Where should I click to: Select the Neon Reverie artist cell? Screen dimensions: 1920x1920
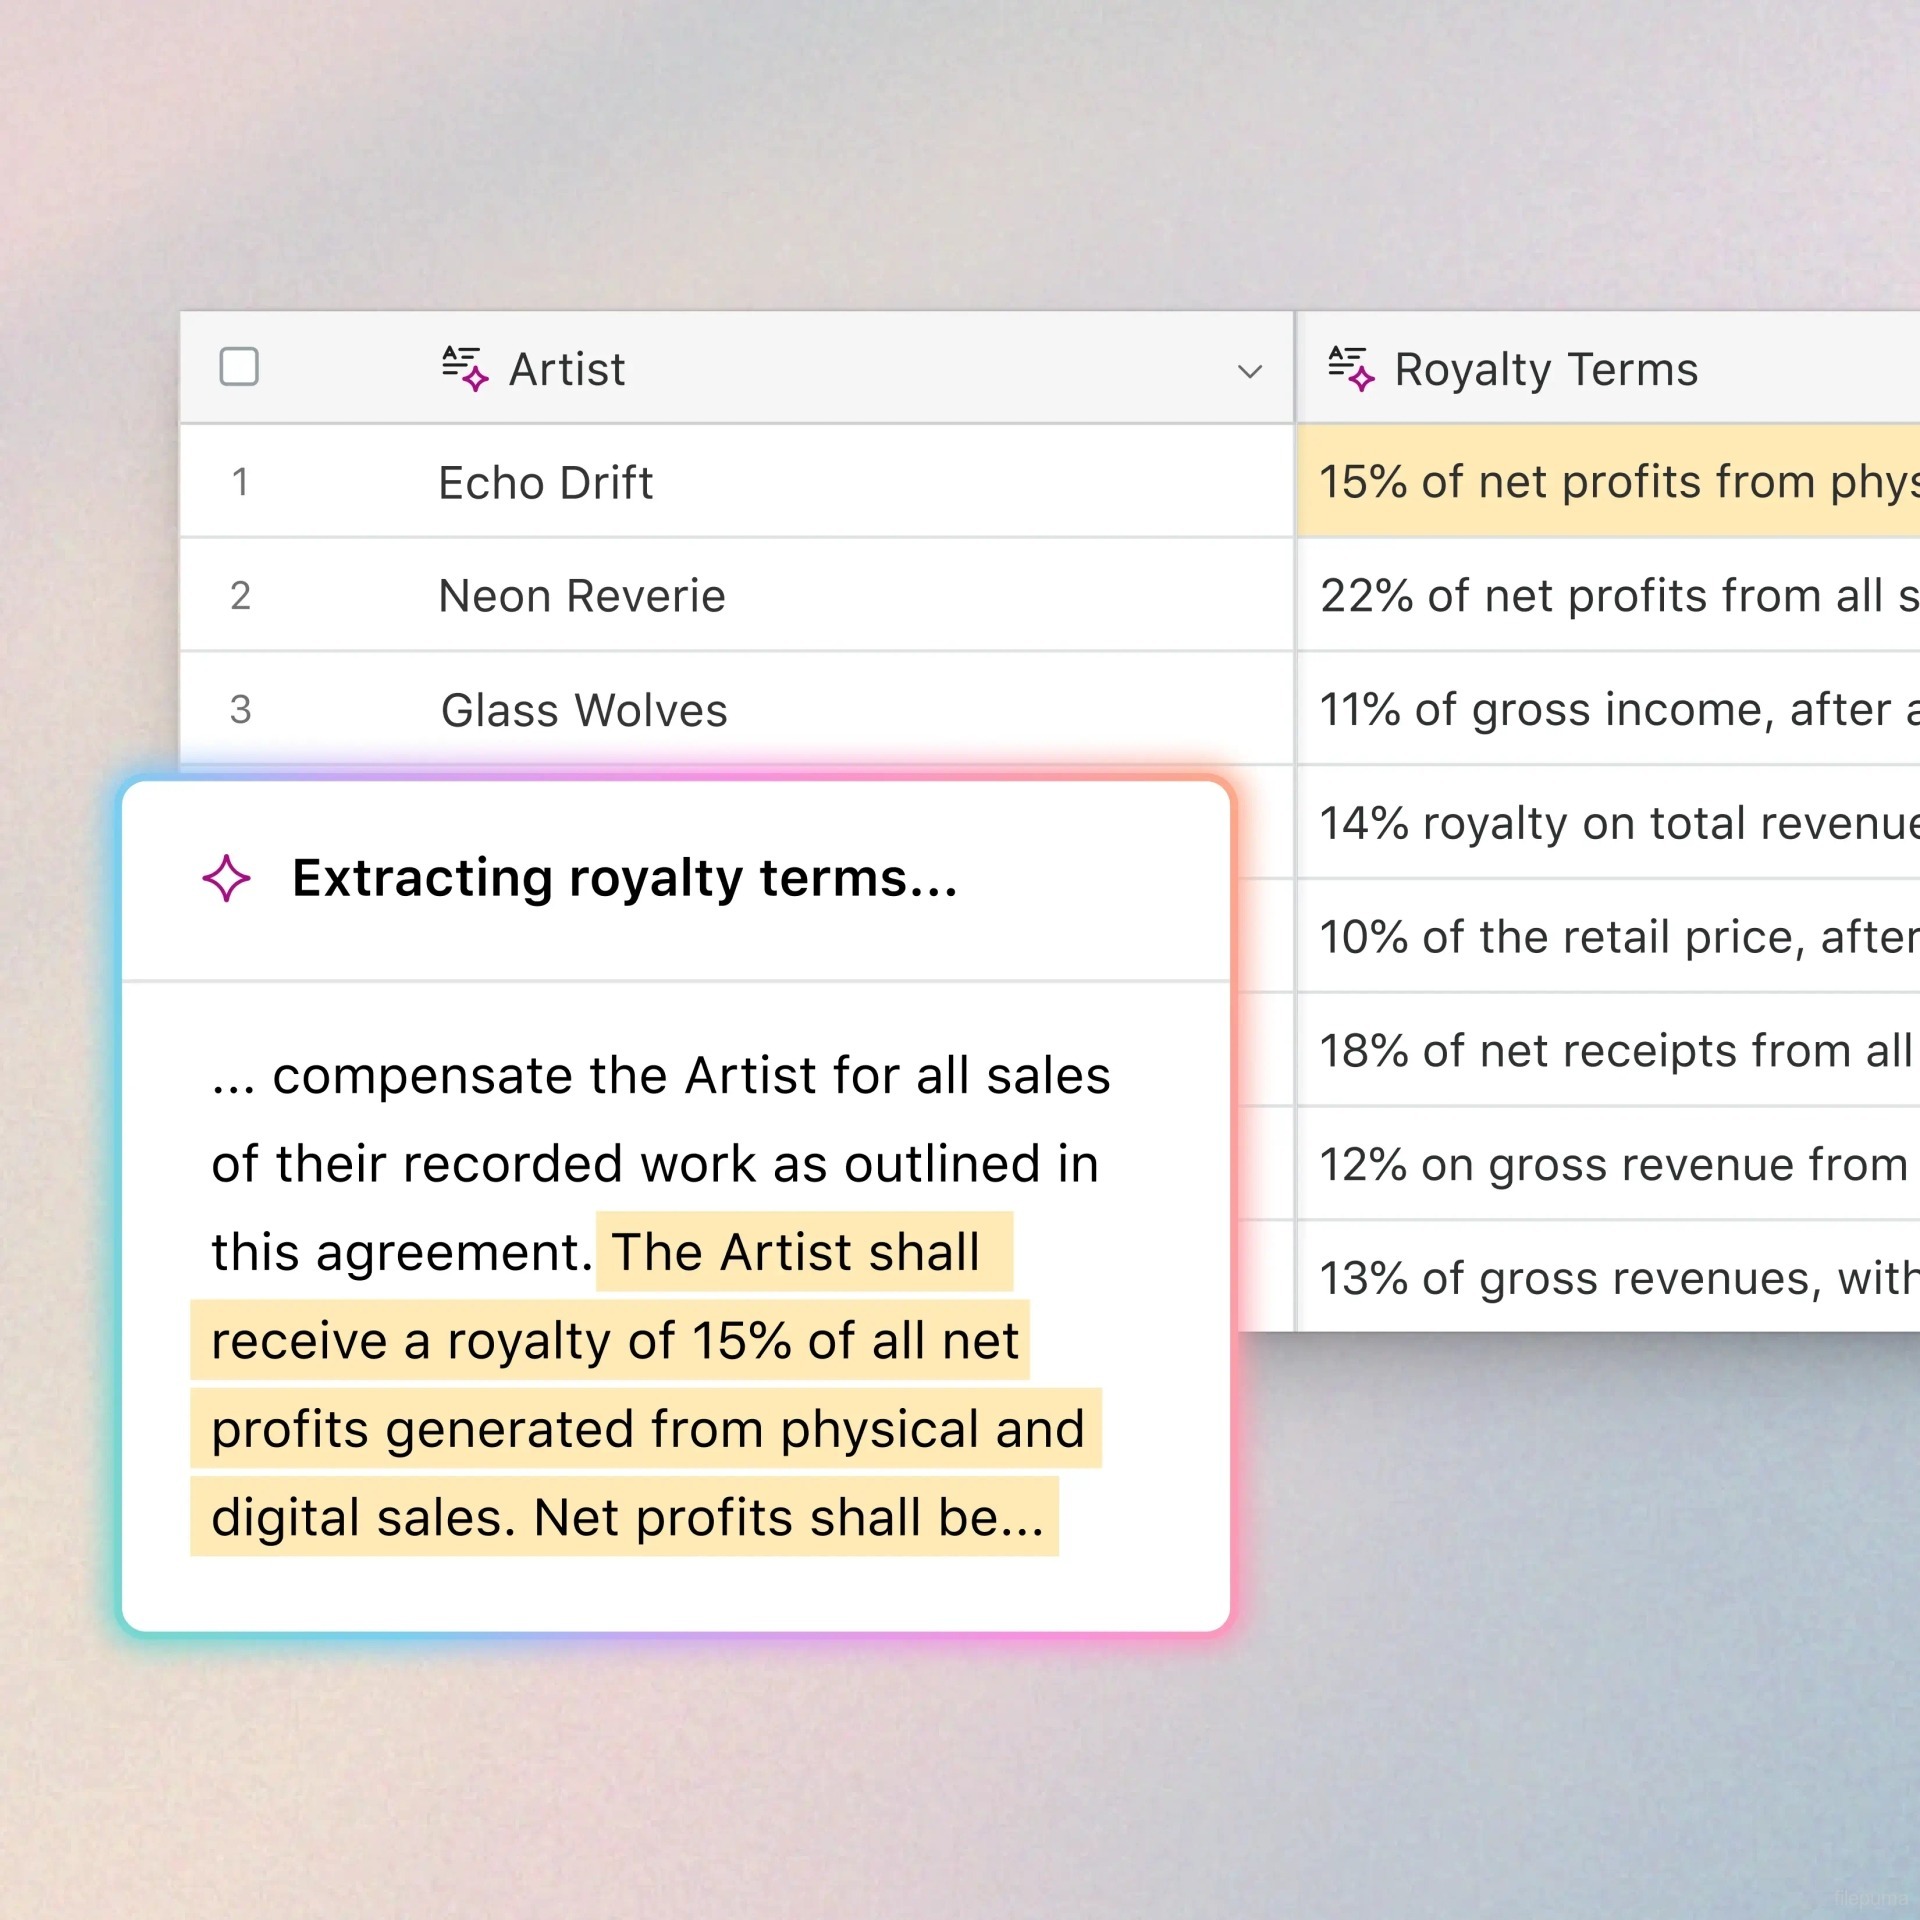(581, 596)
